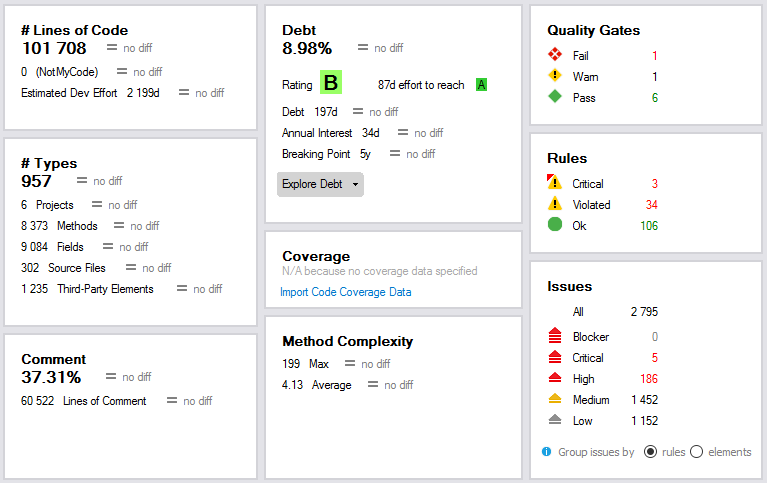This screenshot has height=483, width=767.
Task: Open medium issues count 1 452
Action: point(644,400)
